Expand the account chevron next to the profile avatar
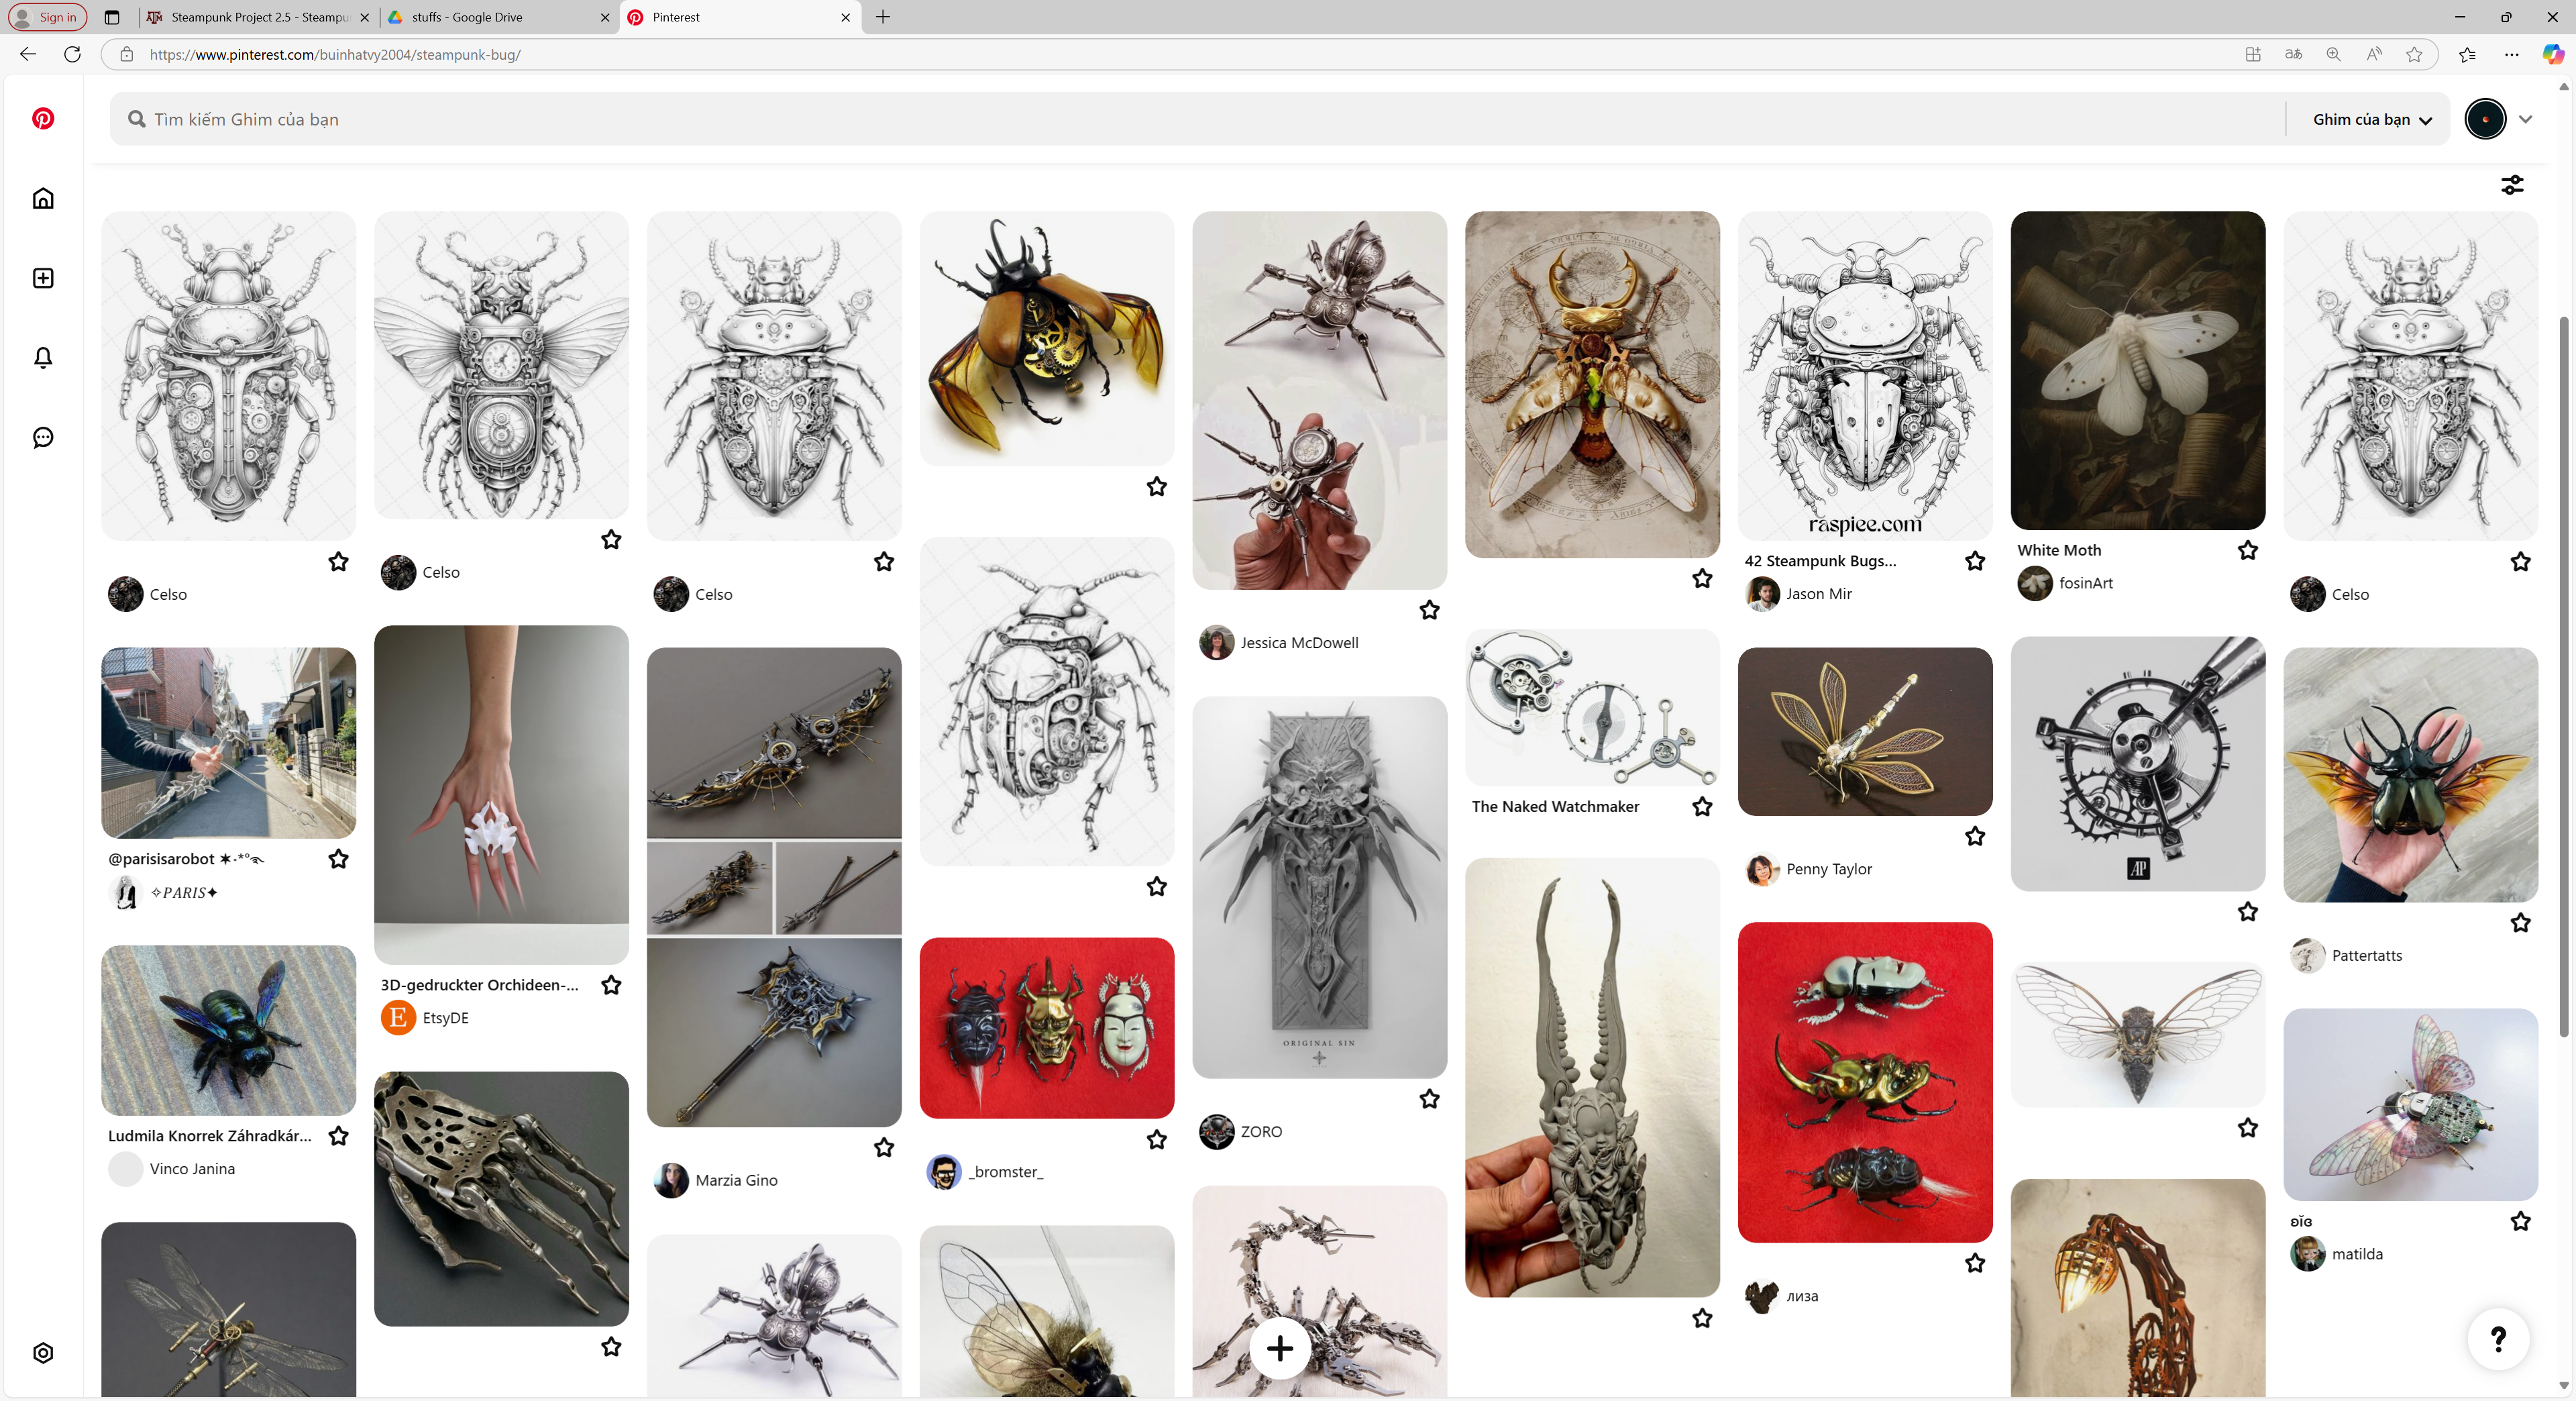This screenshot has width=2576, height=1401. (x=2526, y=119)
